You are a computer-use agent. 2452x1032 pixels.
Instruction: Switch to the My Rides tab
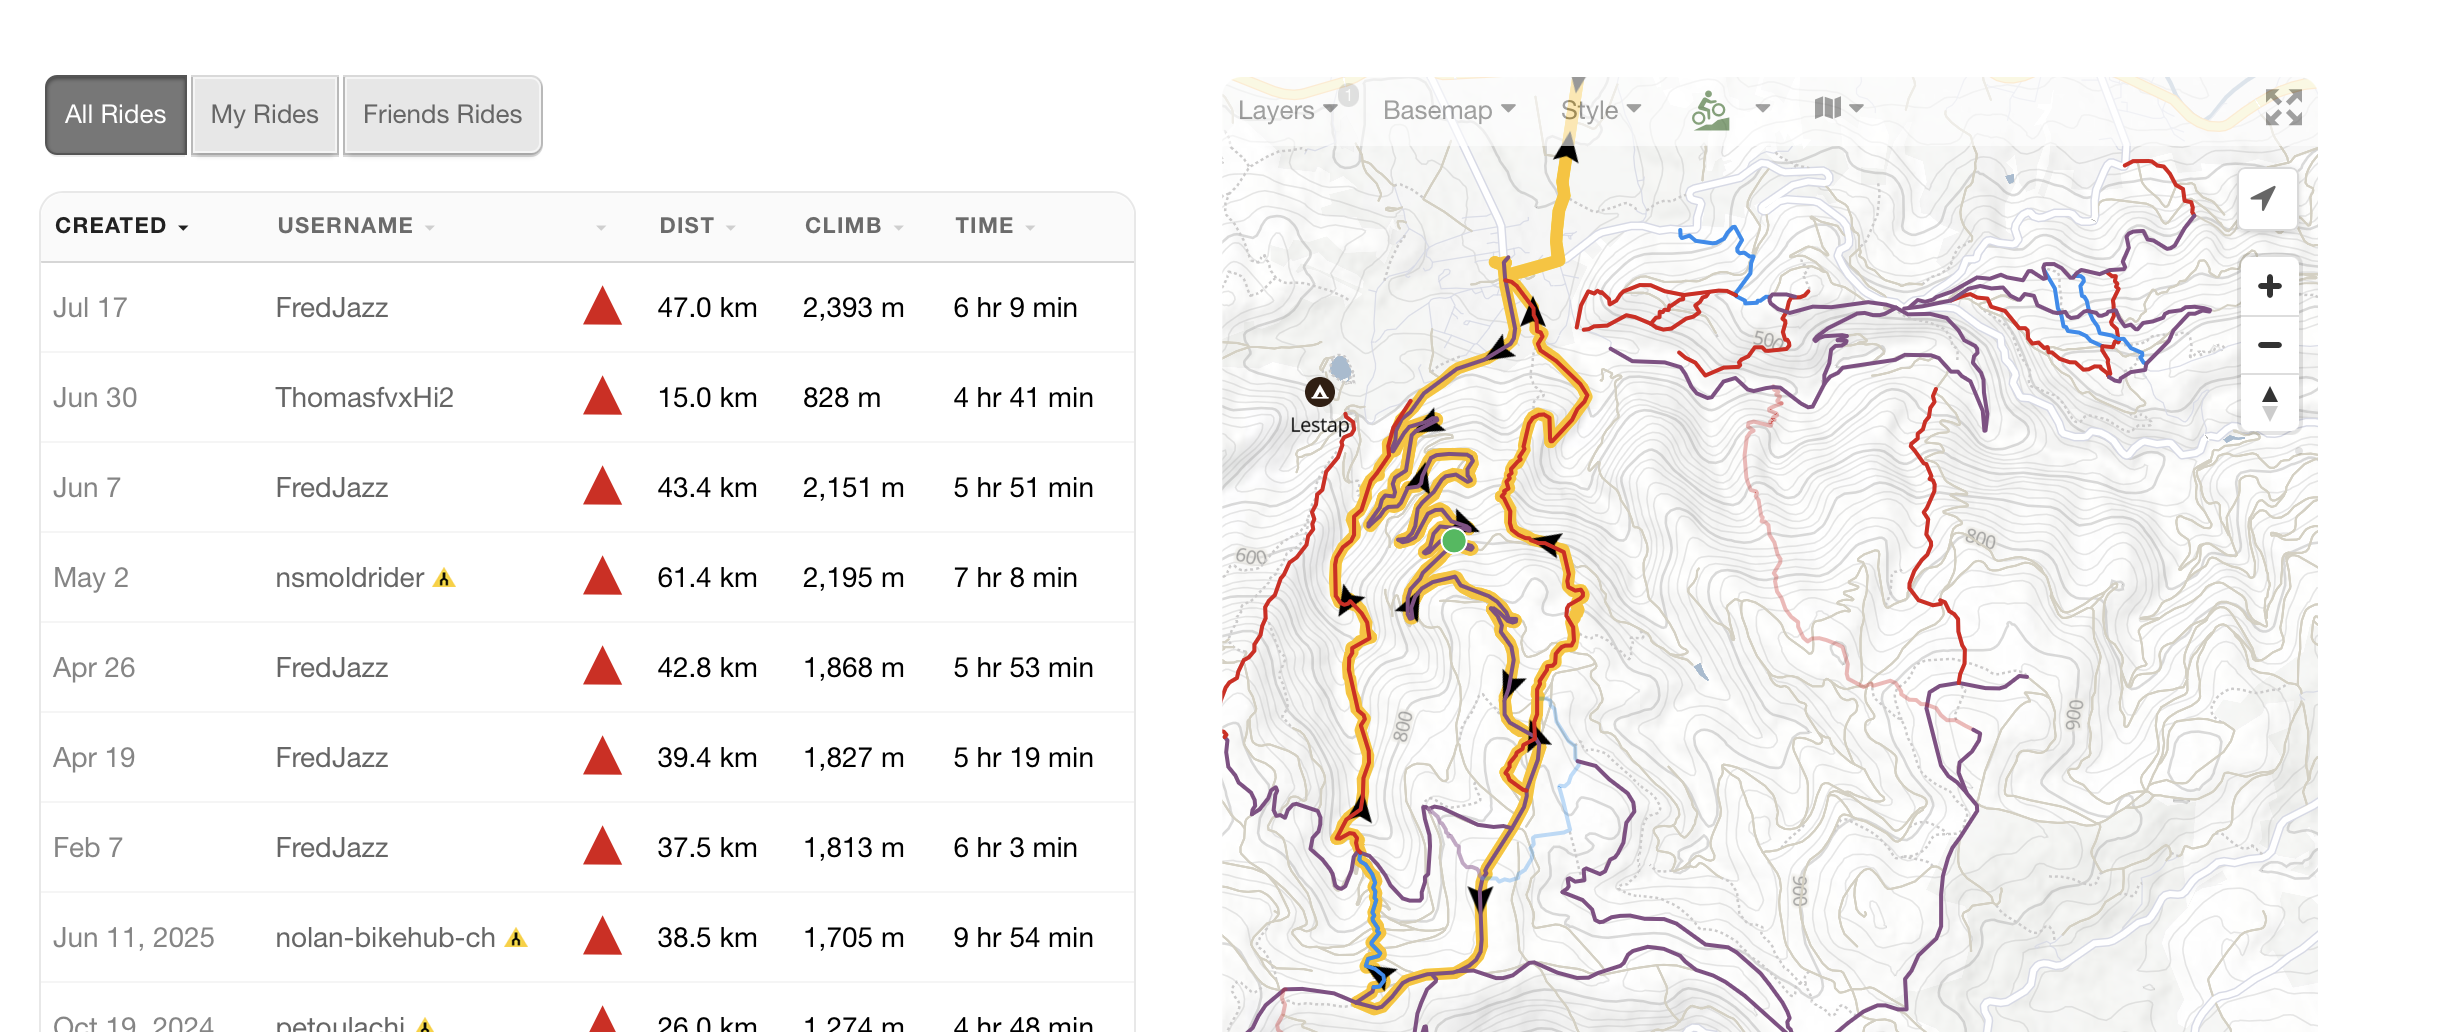coord(265,115)
